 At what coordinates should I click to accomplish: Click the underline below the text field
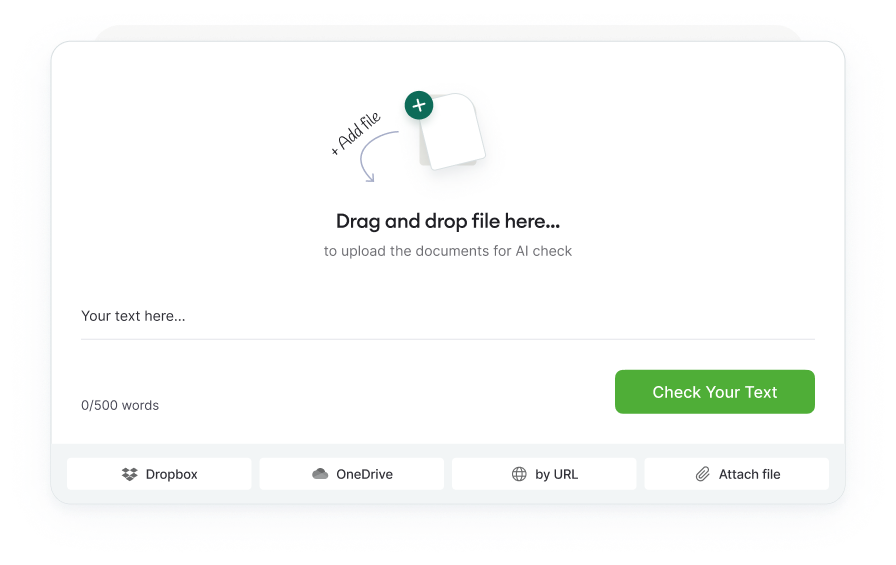tap(448, 339)
